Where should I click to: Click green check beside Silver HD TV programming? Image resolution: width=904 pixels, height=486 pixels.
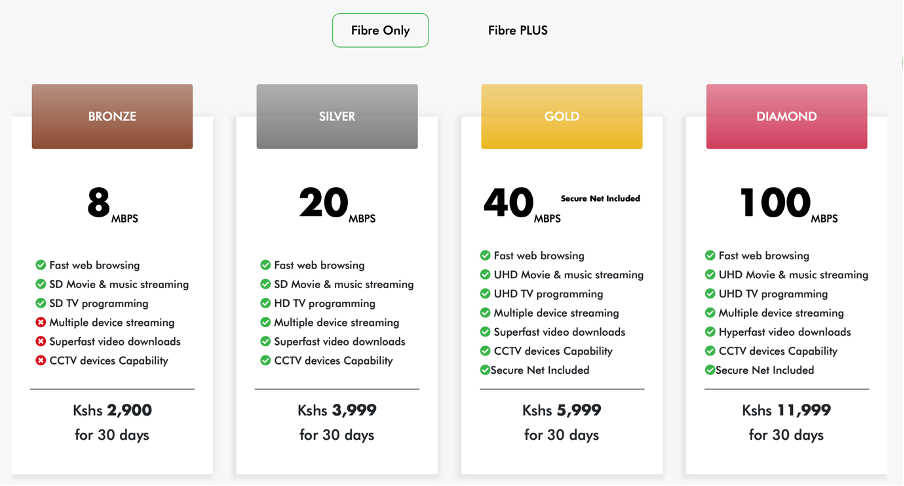pos(266,303)
